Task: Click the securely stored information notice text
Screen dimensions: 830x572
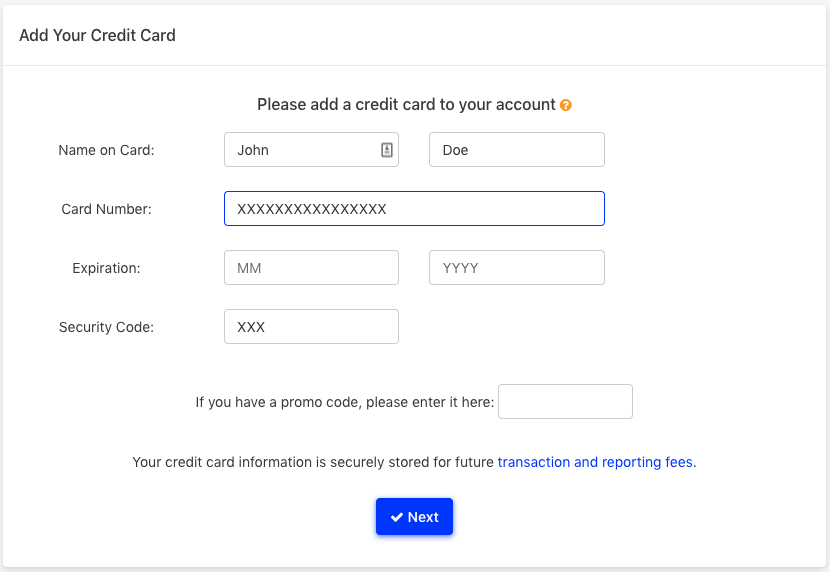Action: [x=414, y=462]
